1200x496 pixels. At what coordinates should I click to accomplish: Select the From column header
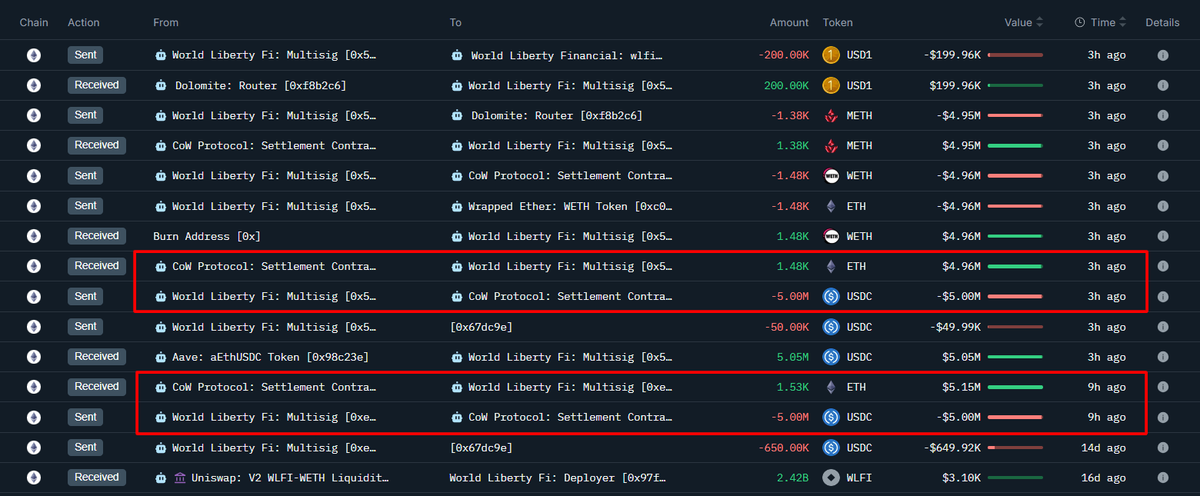[x=166, y=22]
